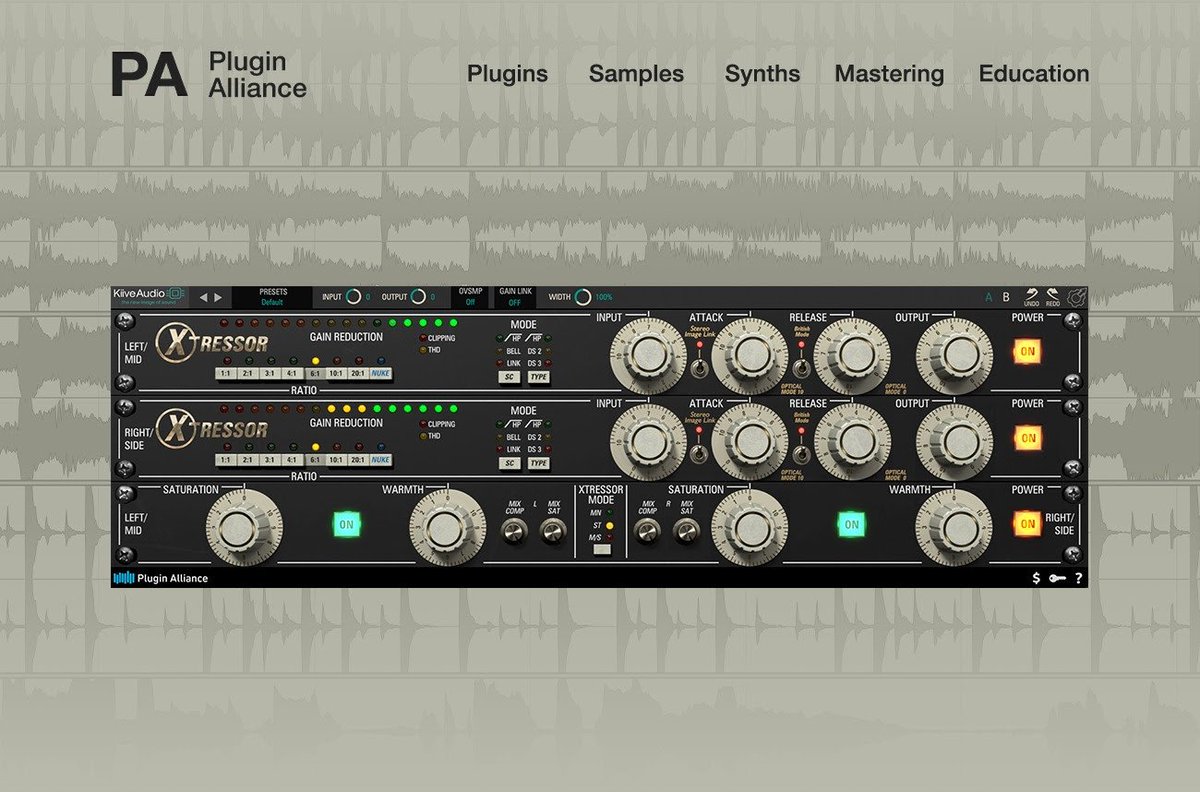Click Left/Mid MIX SAT small knob
This screenshot has height=792, width=1200.
tap(552, 533)
